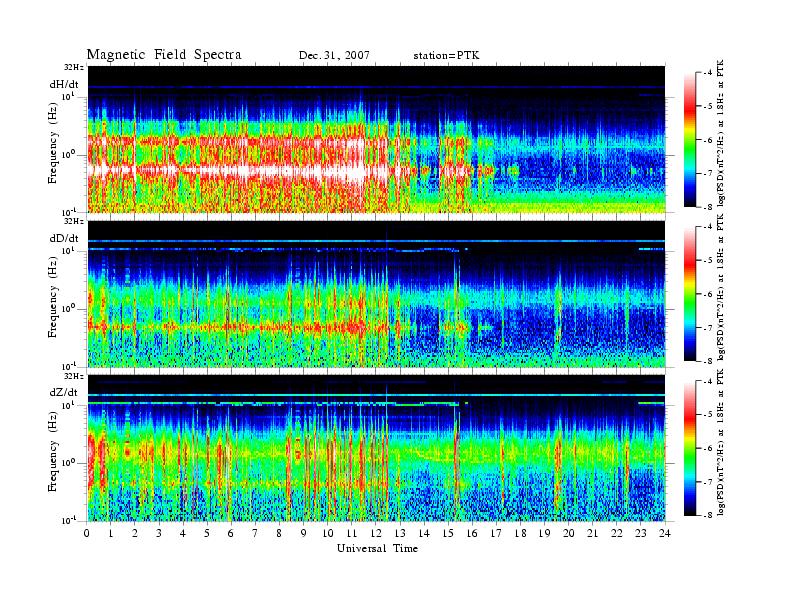The image size is (792, 612).
Task: Click the dH/dt spectrogram plot
Action: [x=376, y=139]
